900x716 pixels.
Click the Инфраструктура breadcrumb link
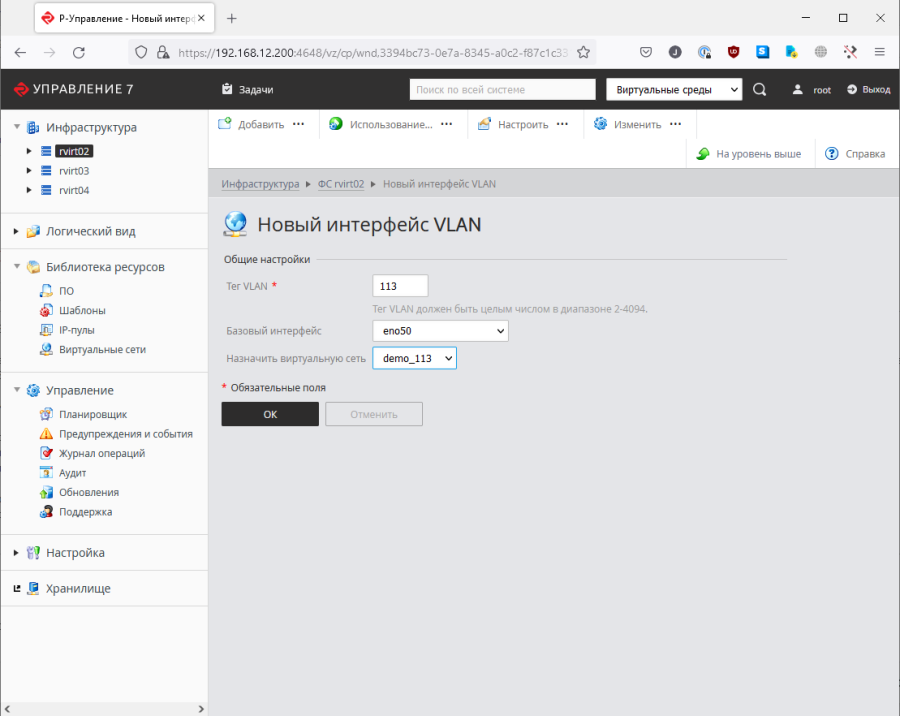(260, 184)
